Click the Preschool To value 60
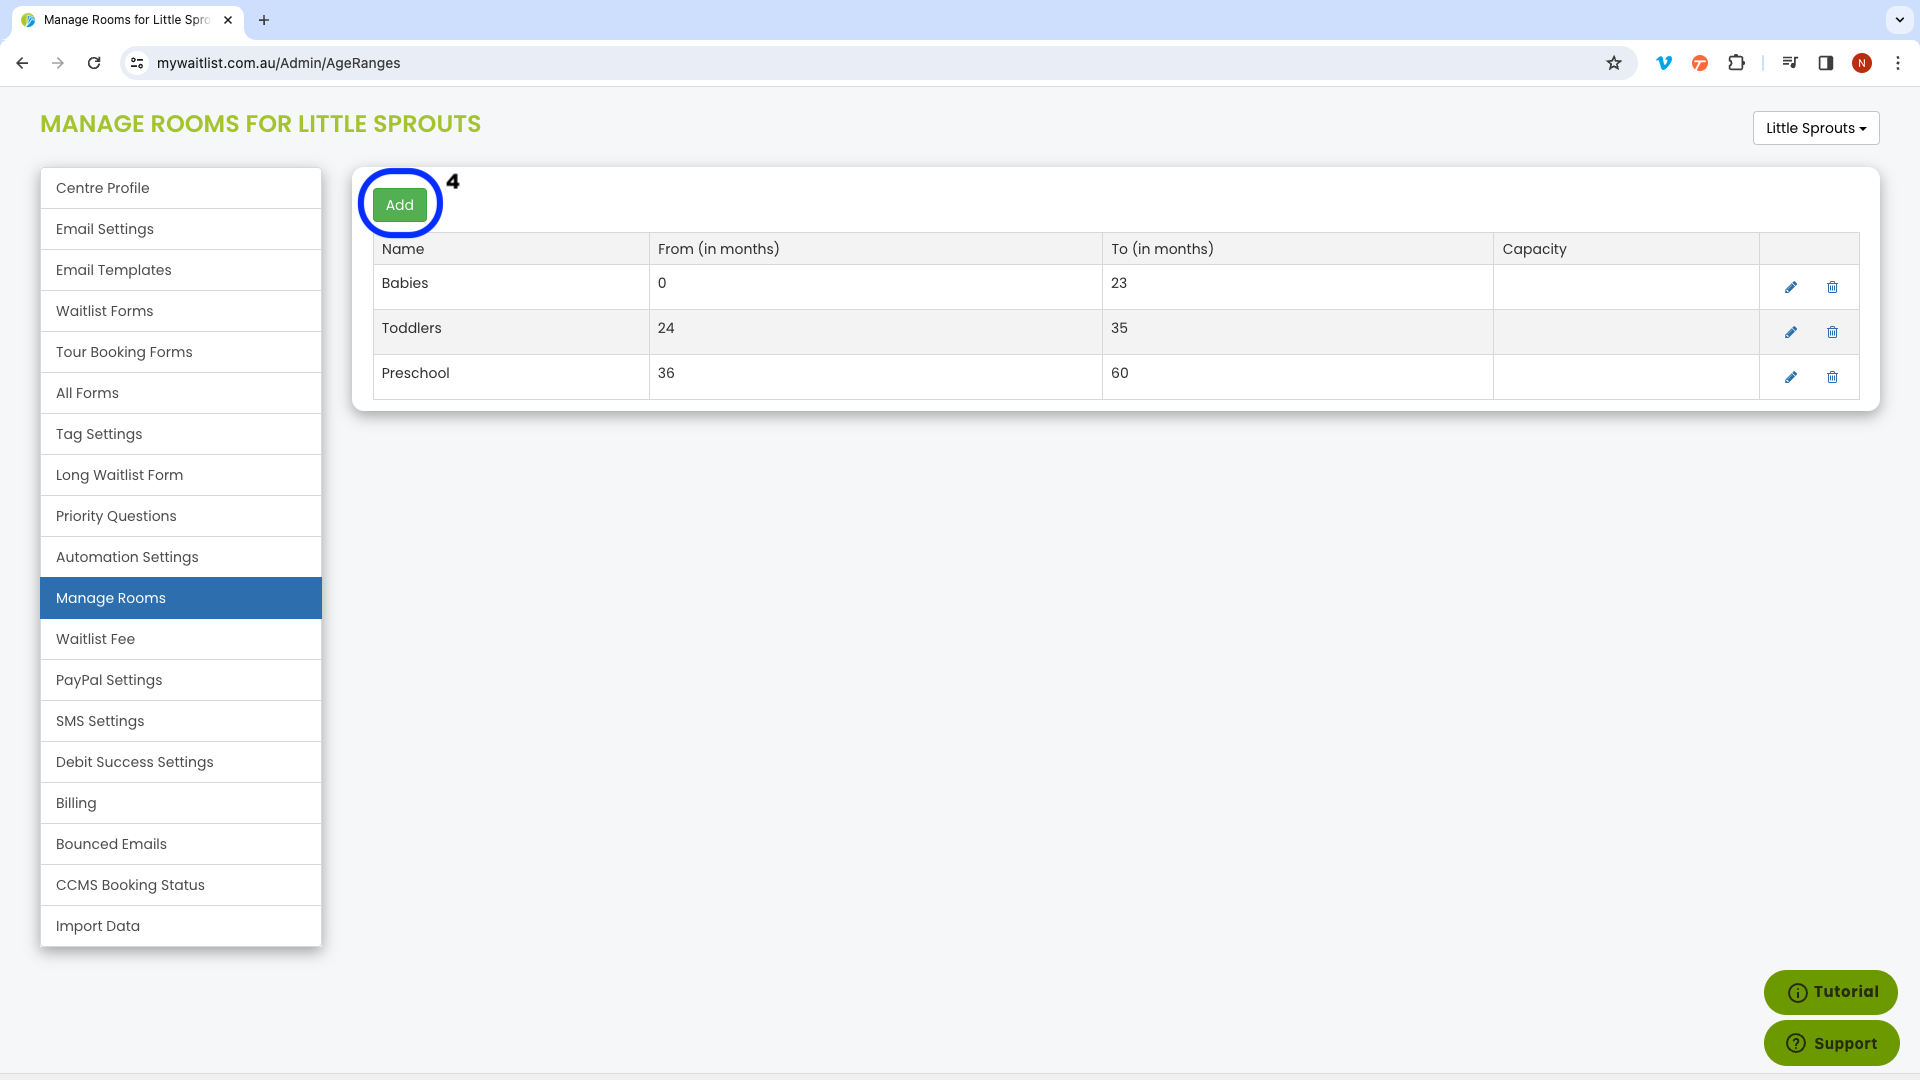Image resolution: width=1920 pixels, height=1080 pixels. (1120, 373)
